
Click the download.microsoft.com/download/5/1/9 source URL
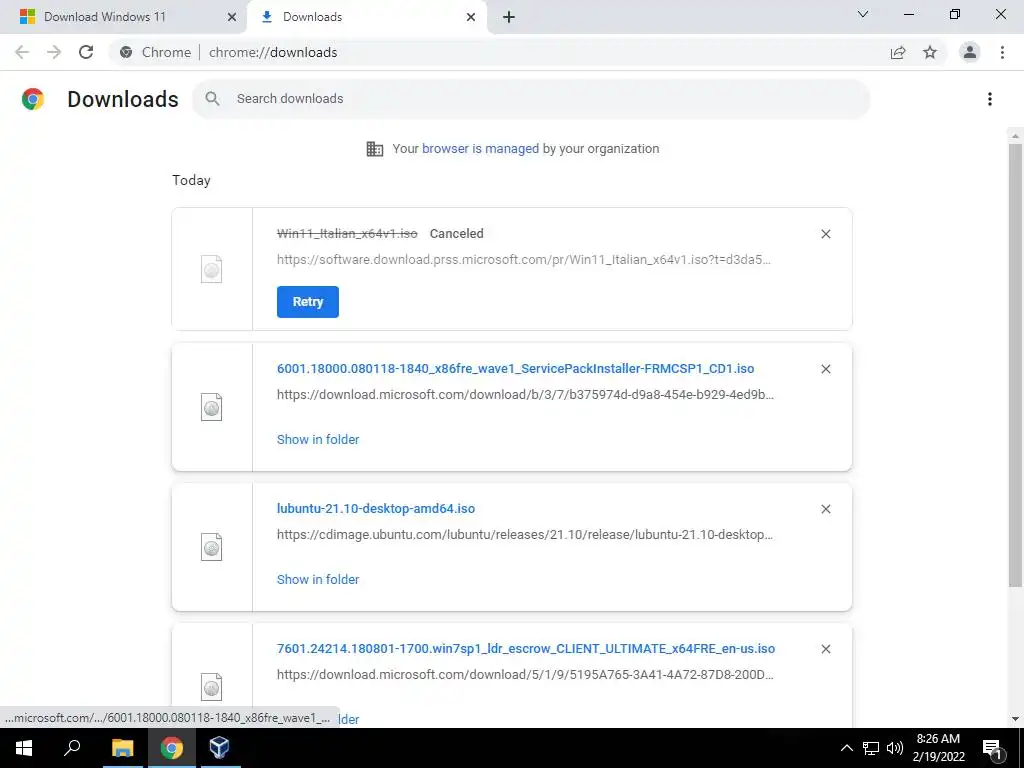coord(525,675)
